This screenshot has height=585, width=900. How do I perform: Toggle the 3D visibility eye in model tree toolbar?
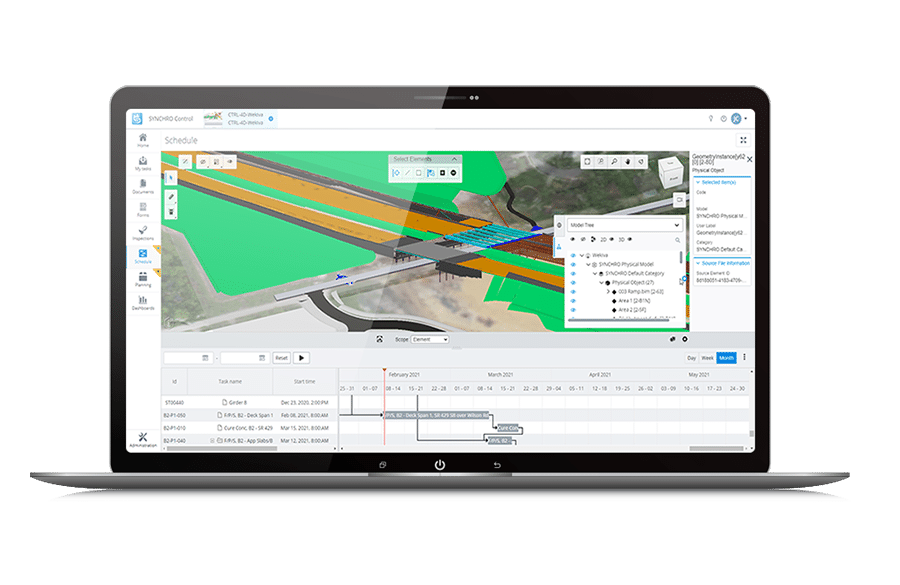[630, 239]
